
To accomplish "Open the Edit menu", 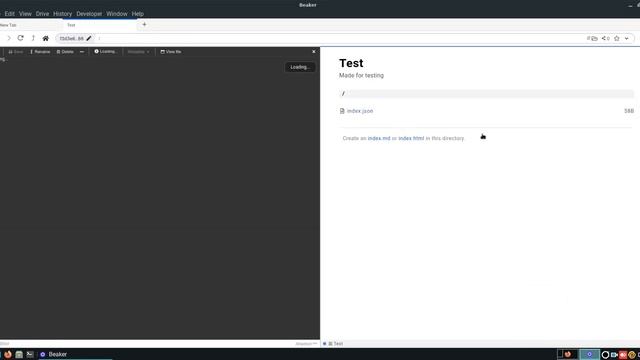I will tap(10, 13).
